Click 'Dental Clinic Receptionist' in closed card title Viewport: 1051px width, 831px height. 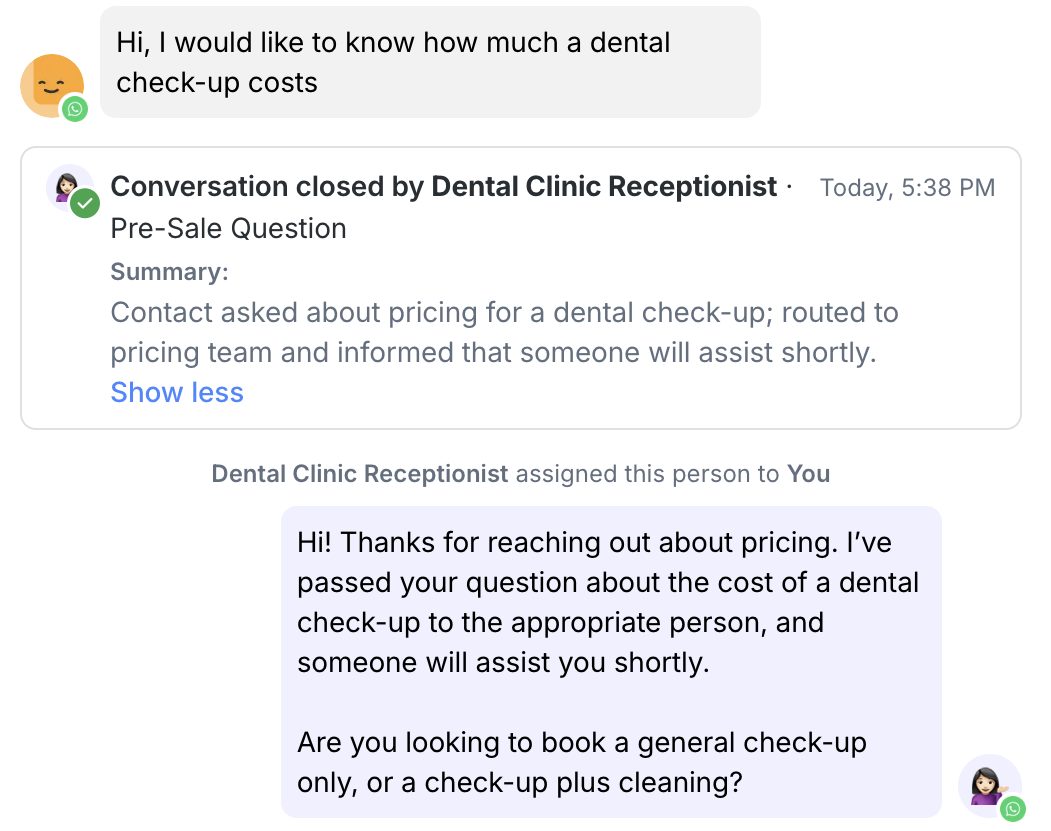(x=604, y=187)
